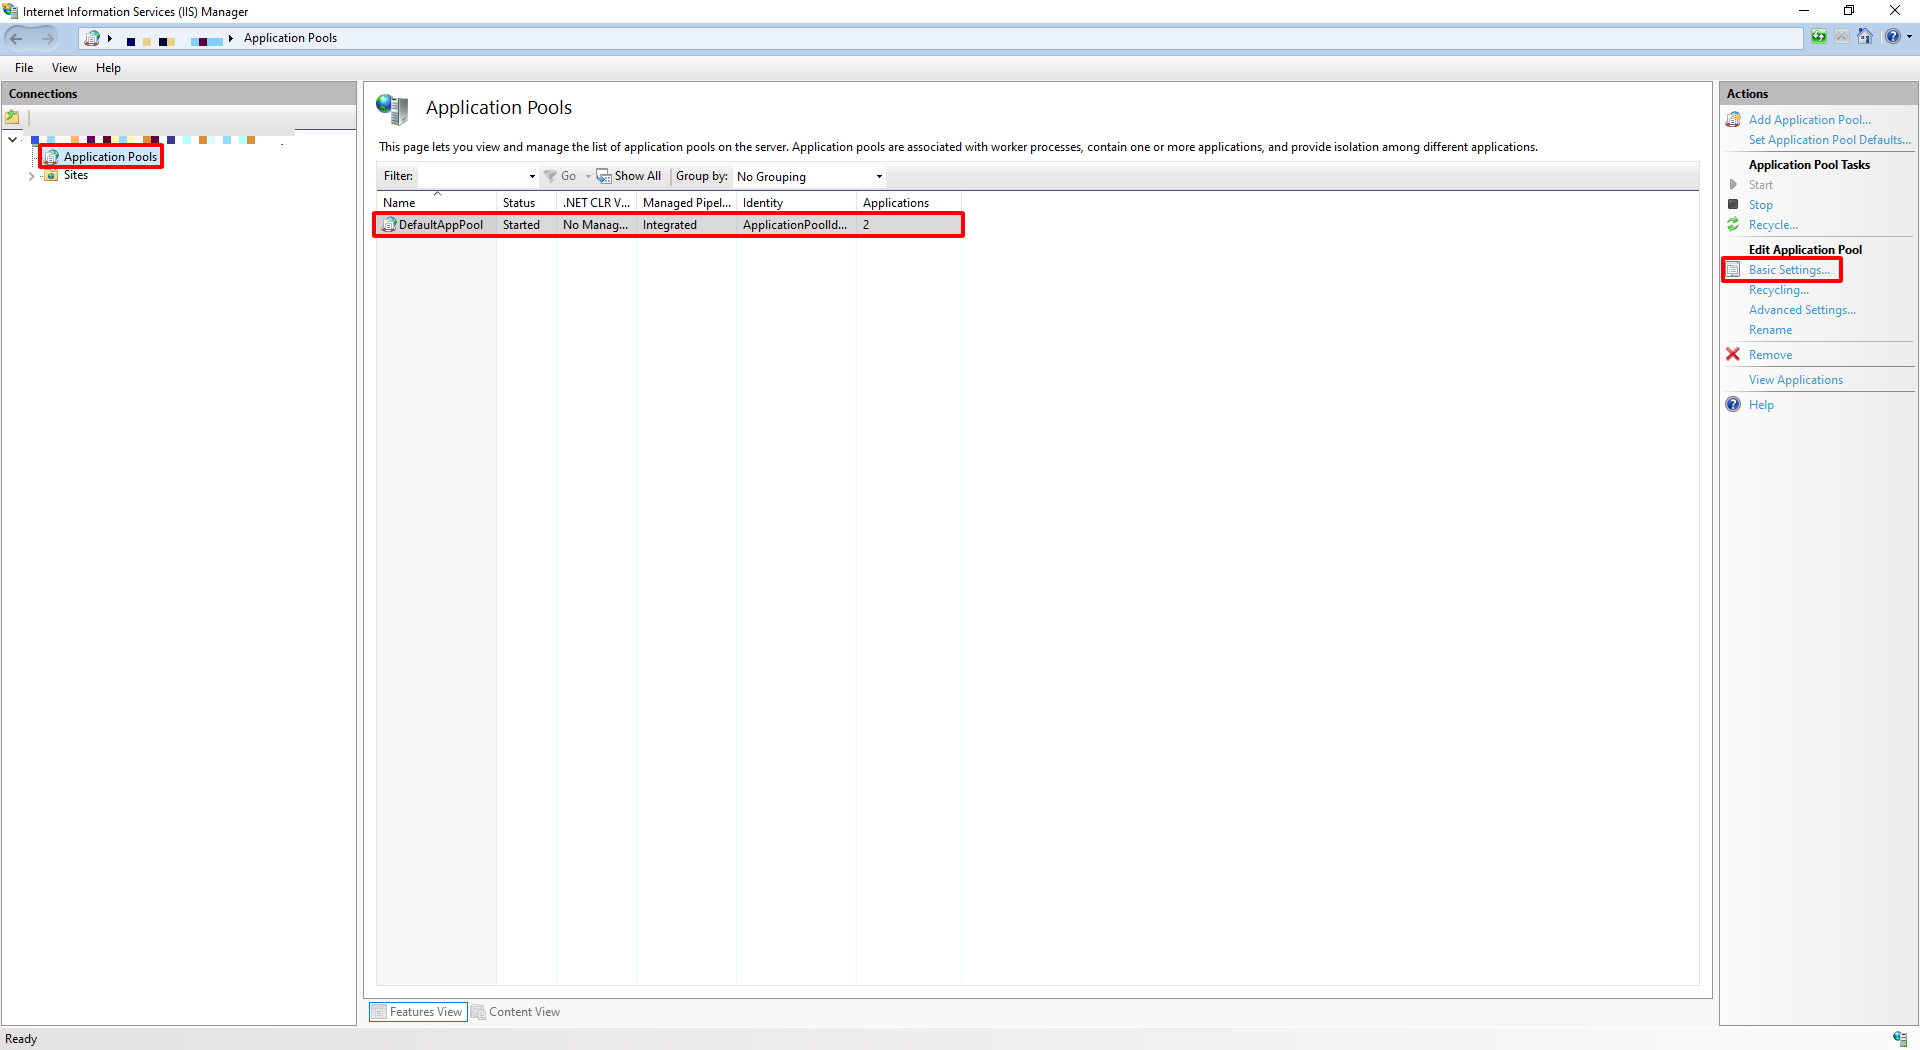Click the Home house icon in toolbar
Screen dimensions: 1920x1050
coord(1864,37)
